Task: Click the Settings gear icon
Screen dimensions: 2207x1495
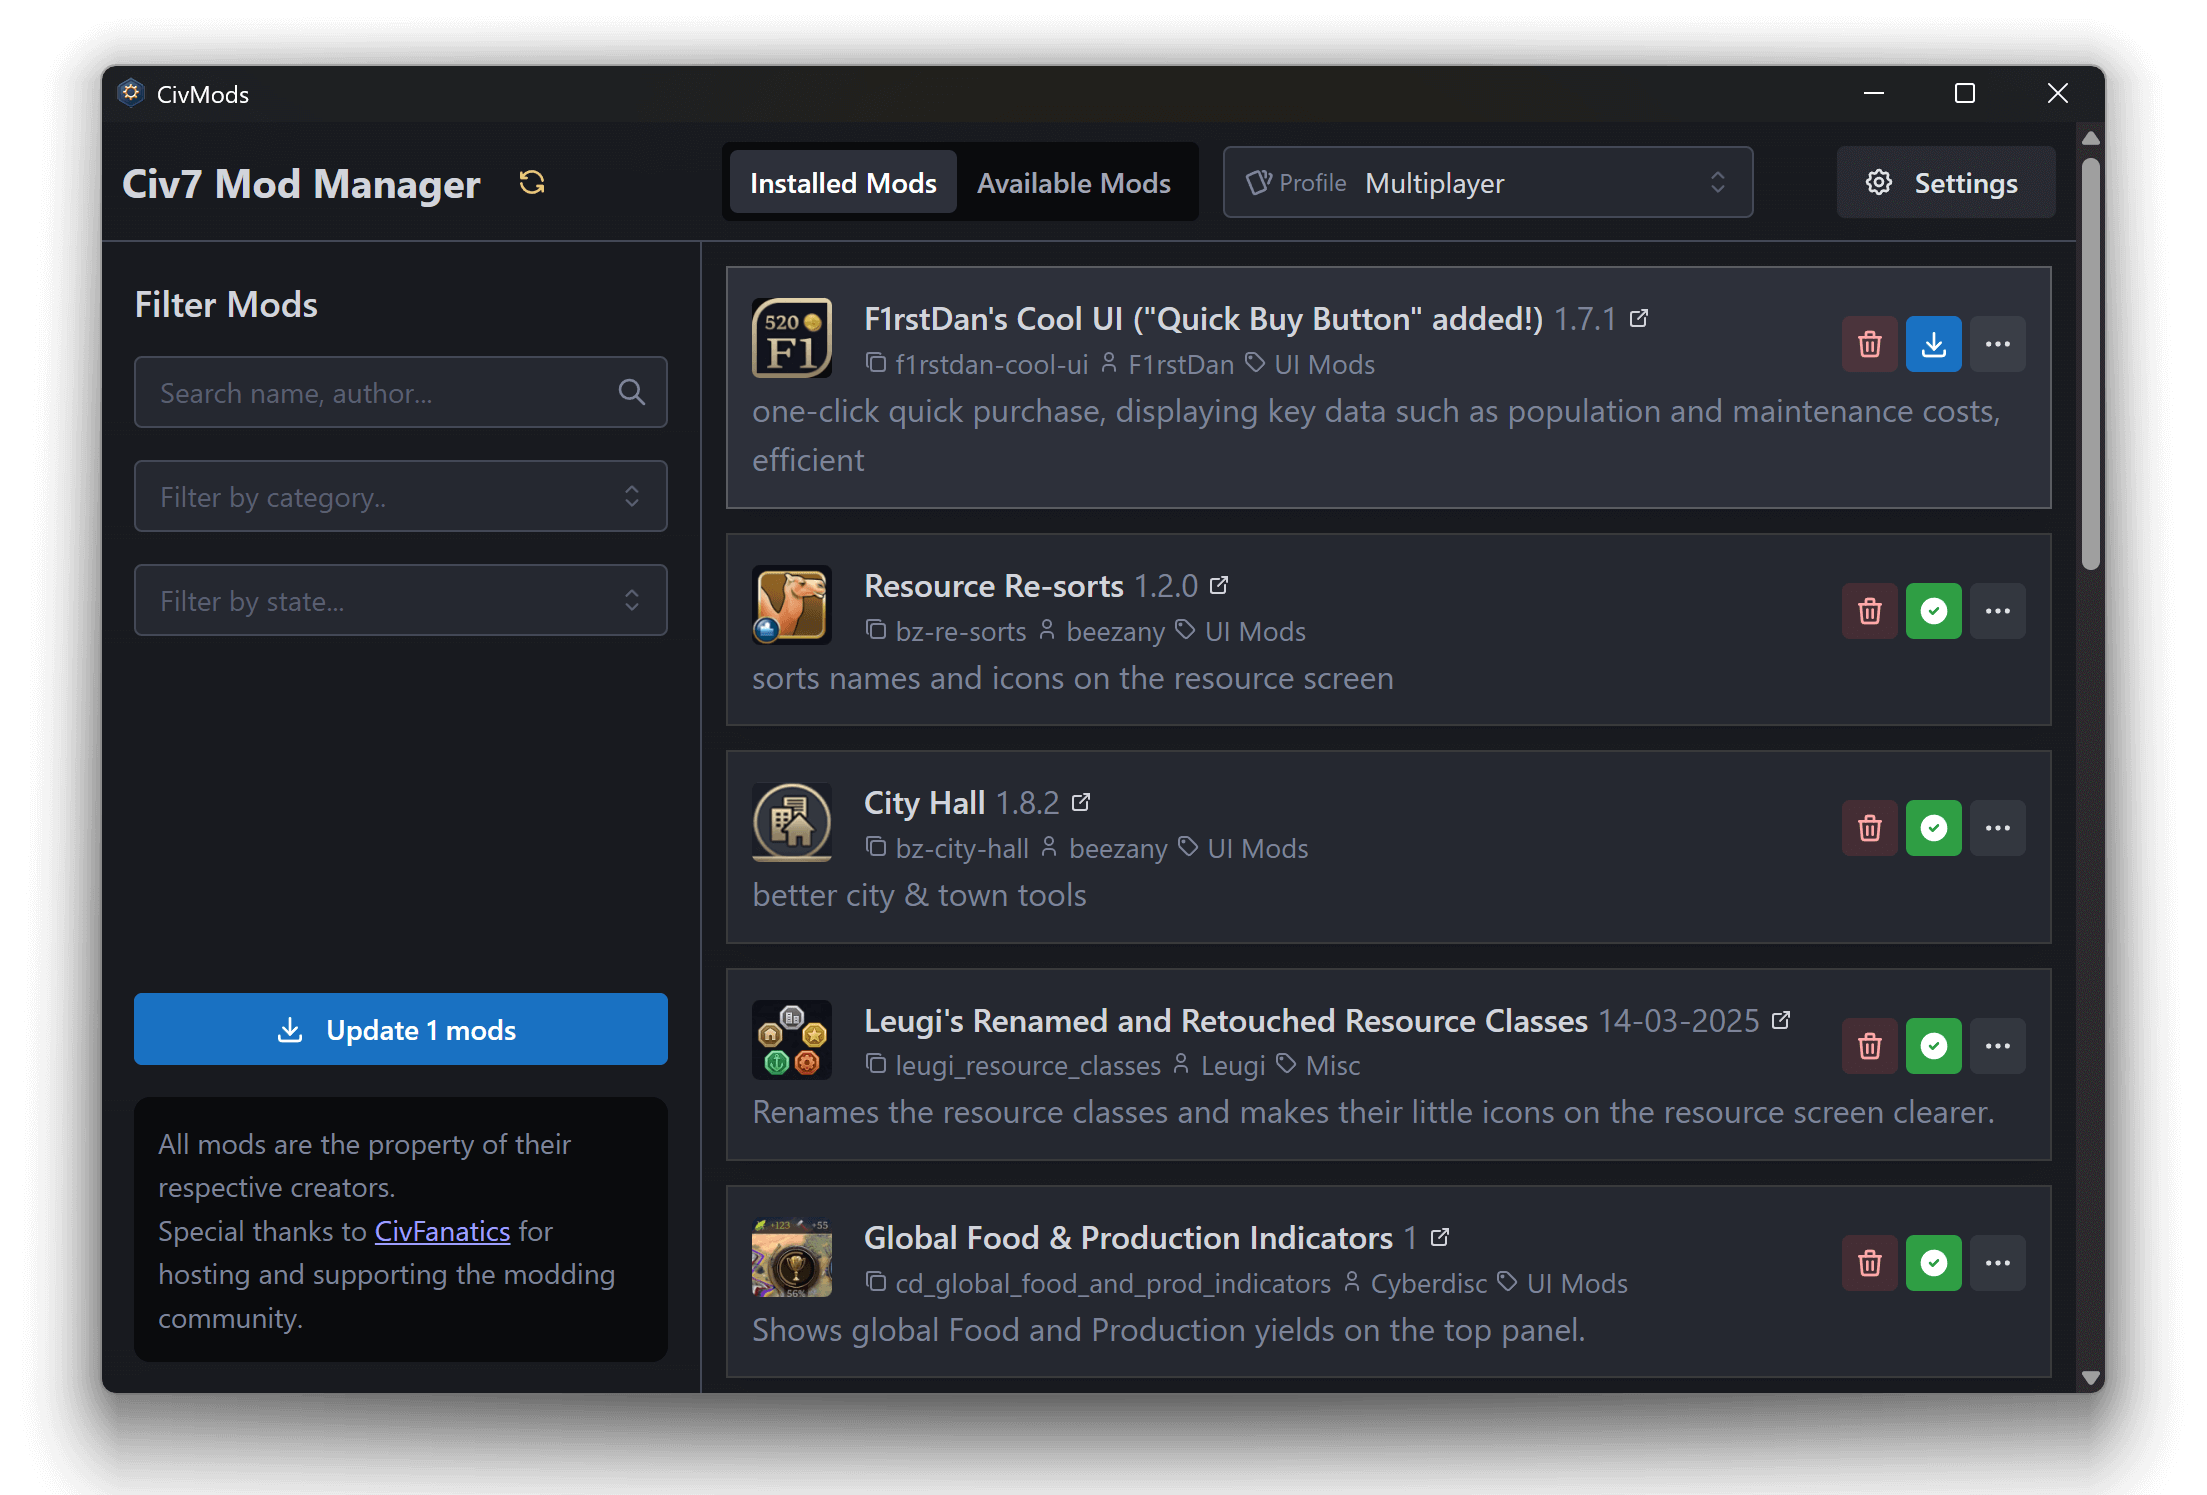Action: click(x=1879, y=182)
